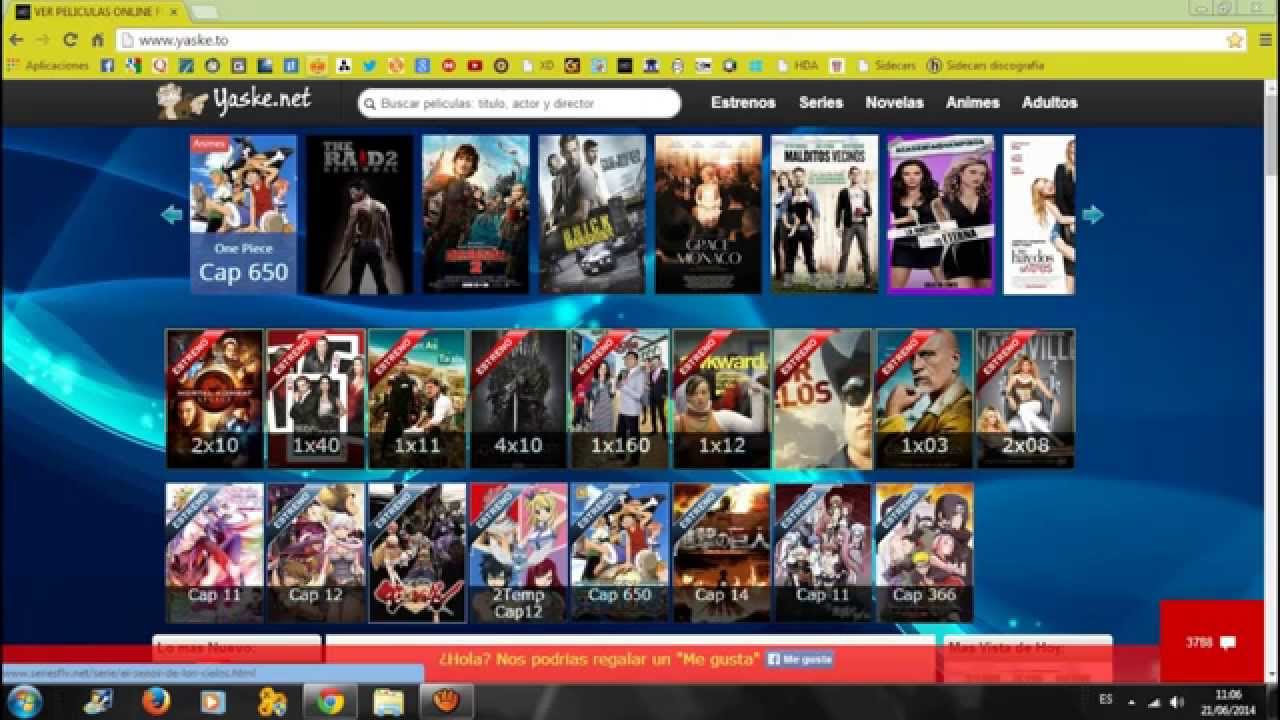The width and height of the screenshot is (1280, 720).
Task: Open the Estrenos menu
Action: coord(743,102)
